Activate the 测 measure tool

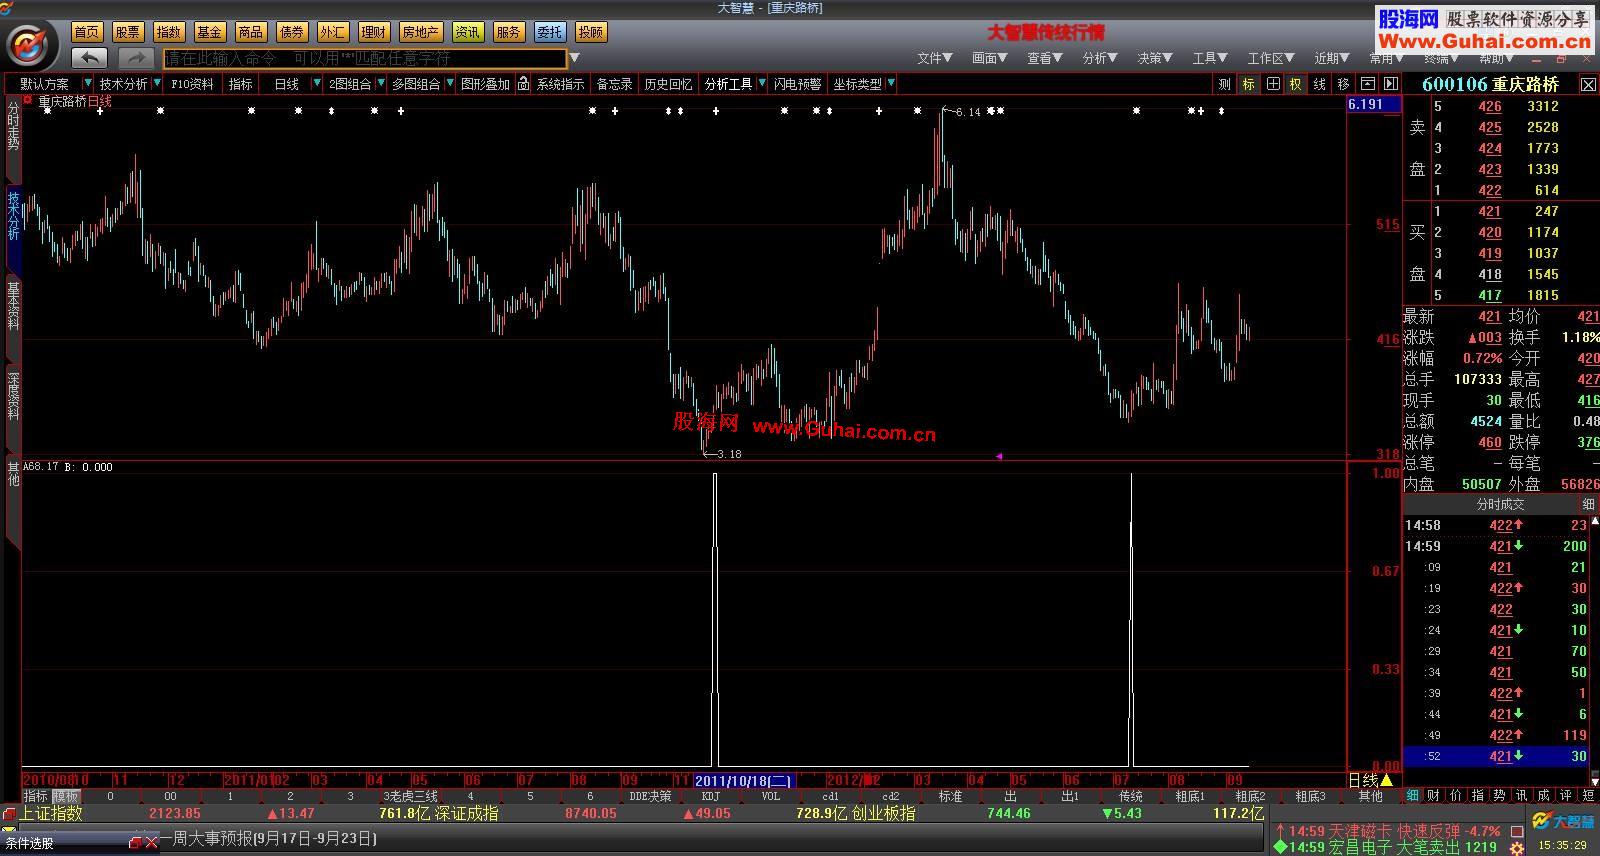click(1224, 84)
